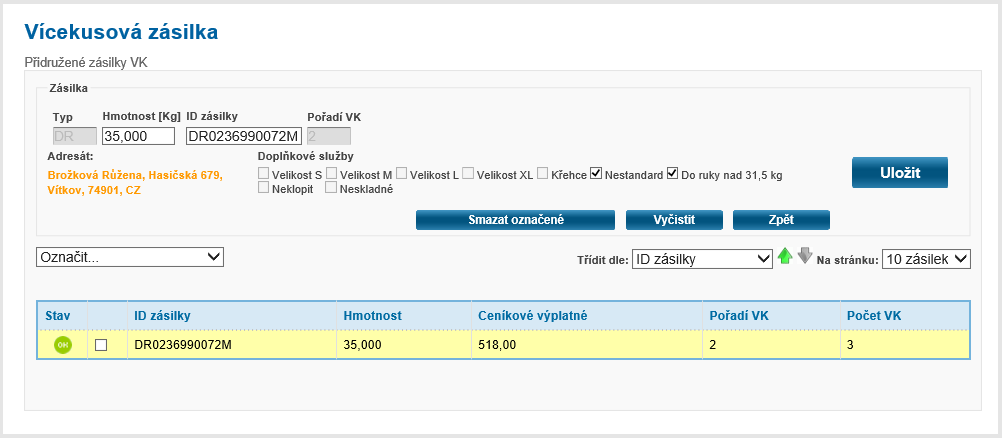Screen dimensions: 1003x439
Task: Select the DR0236990072M row checkbox
Action: 101,345
